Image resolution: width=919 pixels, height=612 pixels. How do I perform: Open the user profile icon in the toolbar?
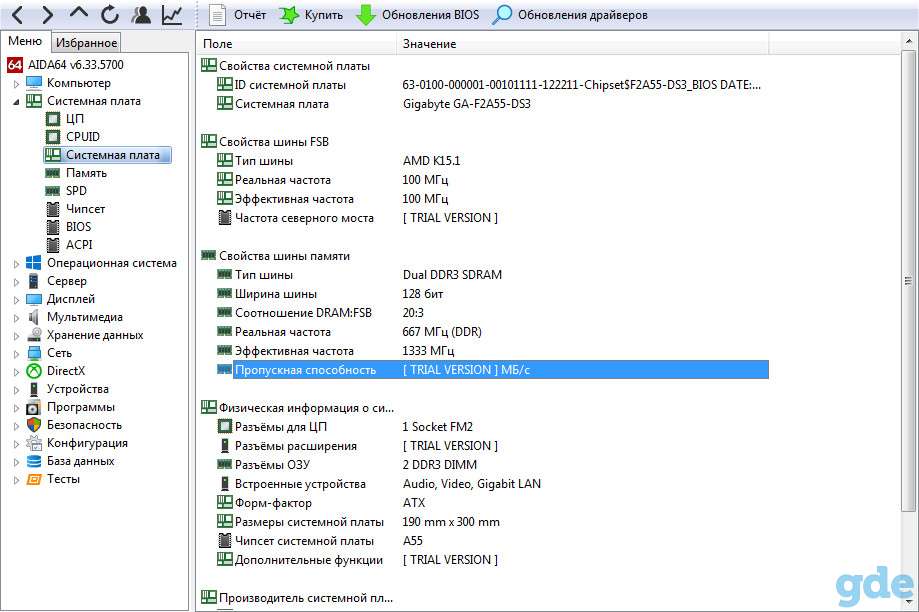pyautogui.click(x=141, y=15)
